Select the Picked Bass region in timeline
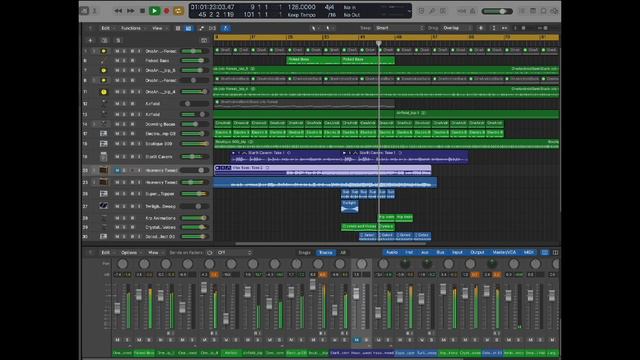Image resolution: width=640 pixels, height=360 pixels. pyautogui.click(x=313, y=60)
